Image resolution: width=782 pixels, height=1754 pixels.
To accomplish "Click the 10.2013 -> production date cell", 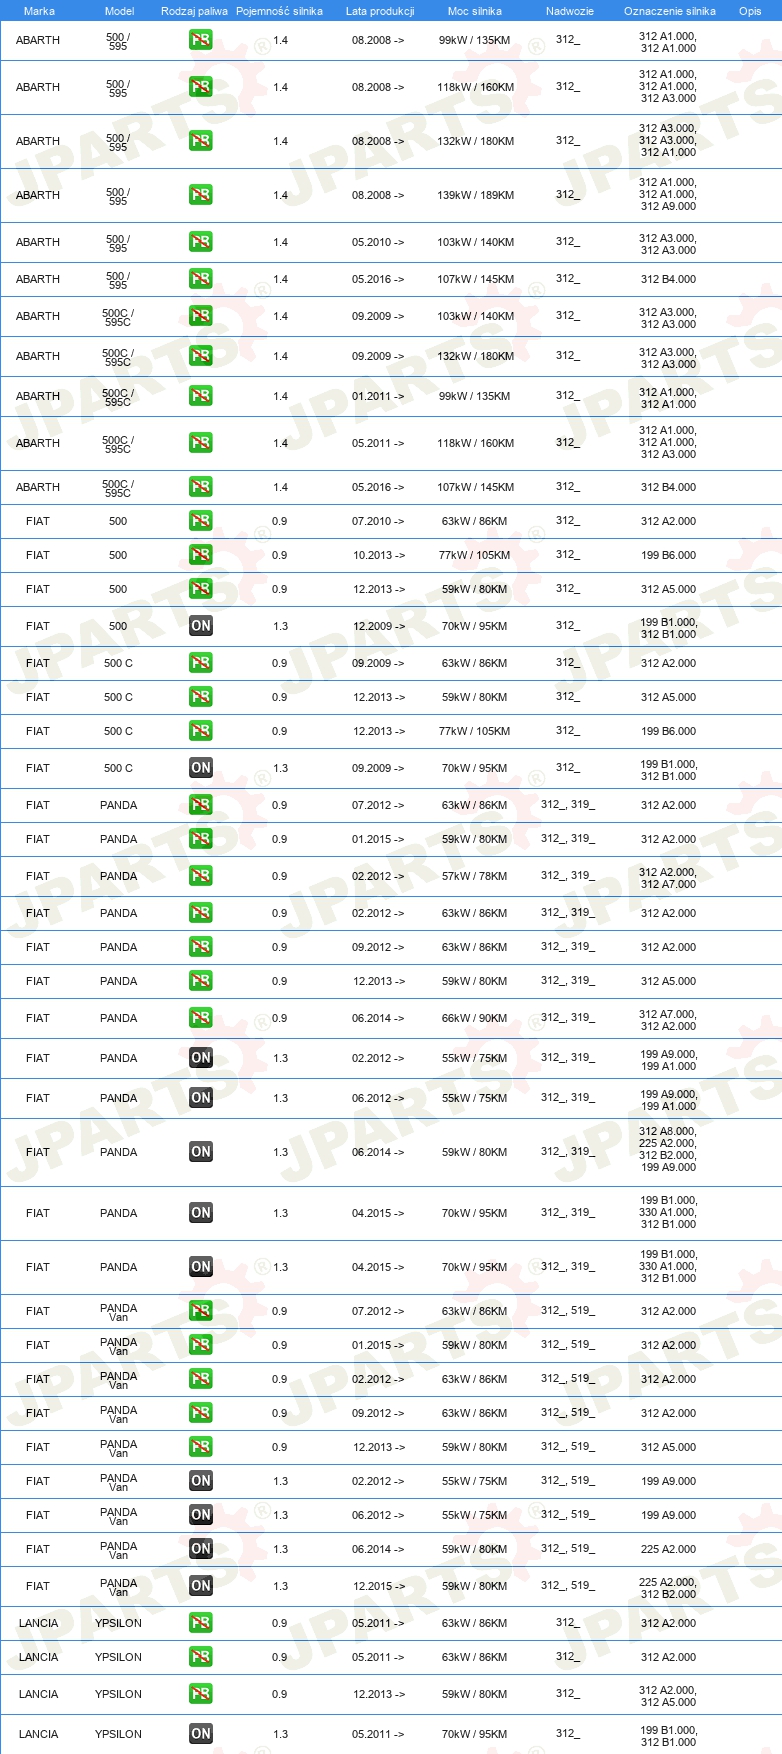I will (x=379, y=555).
